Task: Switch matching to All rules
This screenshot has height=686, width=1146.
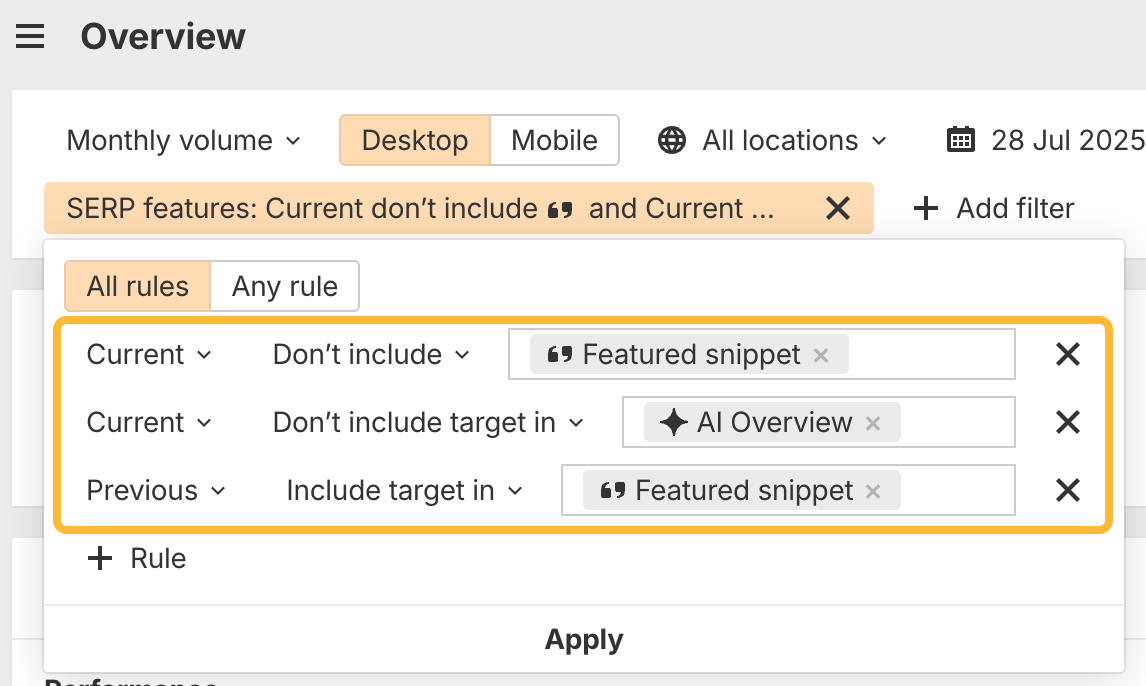Action: coord(137,287)
